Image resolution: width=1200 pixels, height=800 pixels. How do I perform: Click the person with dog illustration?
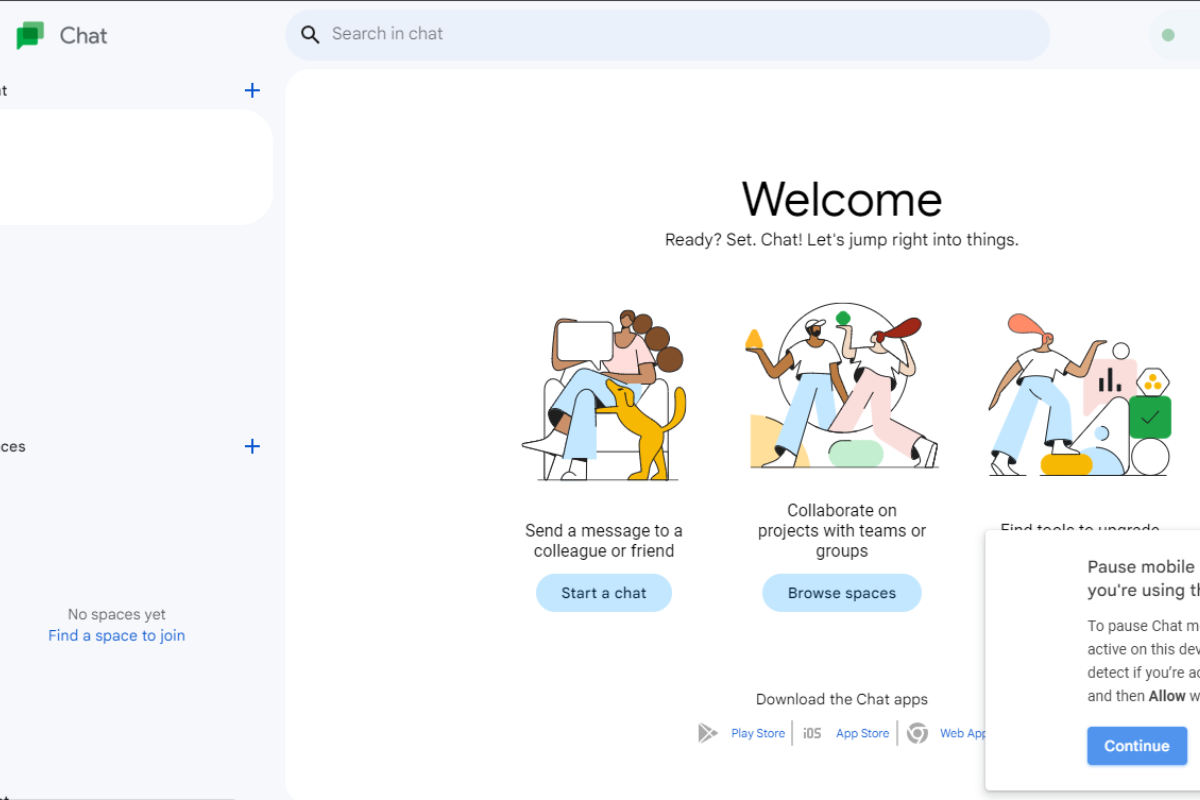click(604, 395)
